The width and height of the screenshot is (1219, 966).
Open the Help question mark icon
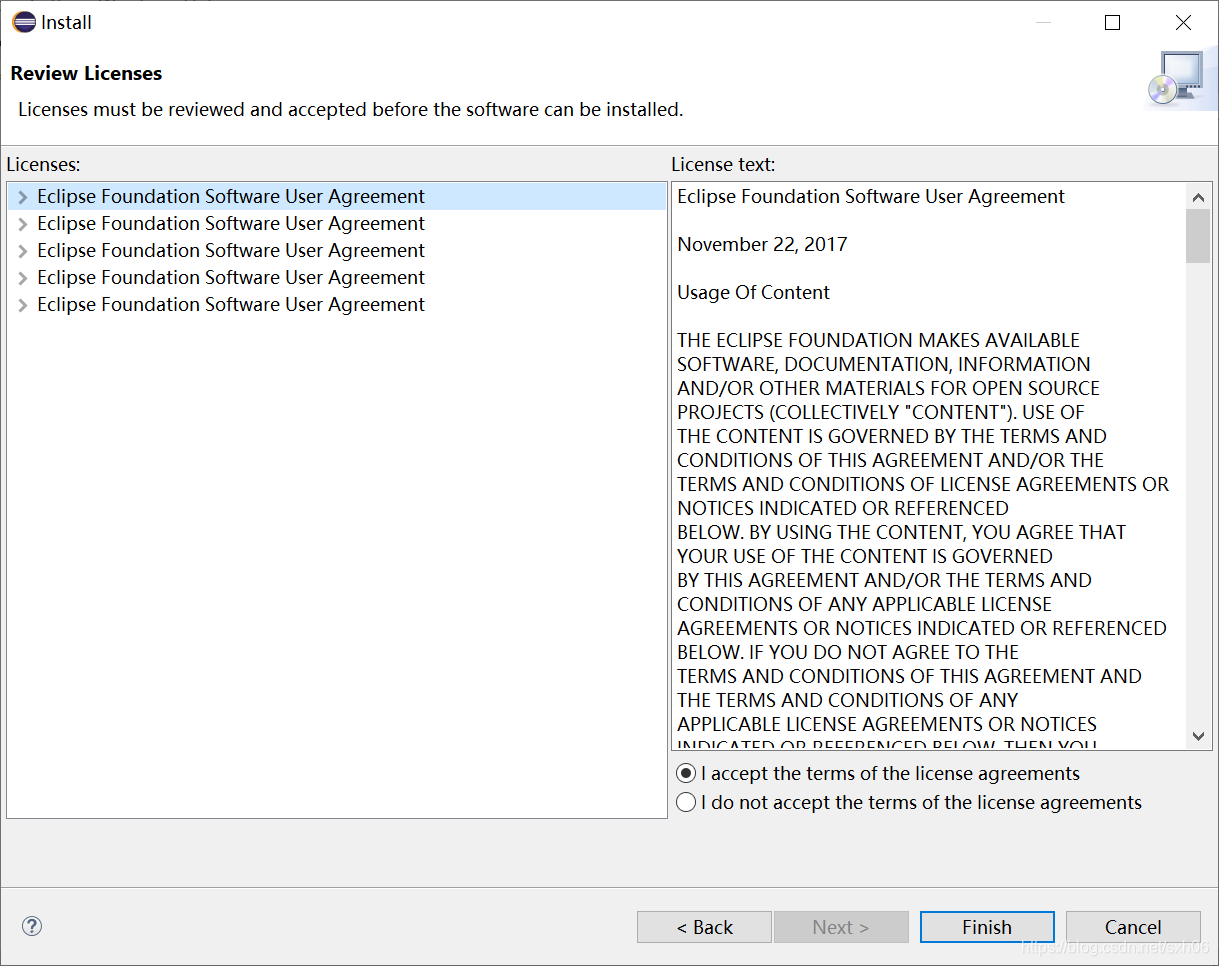coord(31,926)
